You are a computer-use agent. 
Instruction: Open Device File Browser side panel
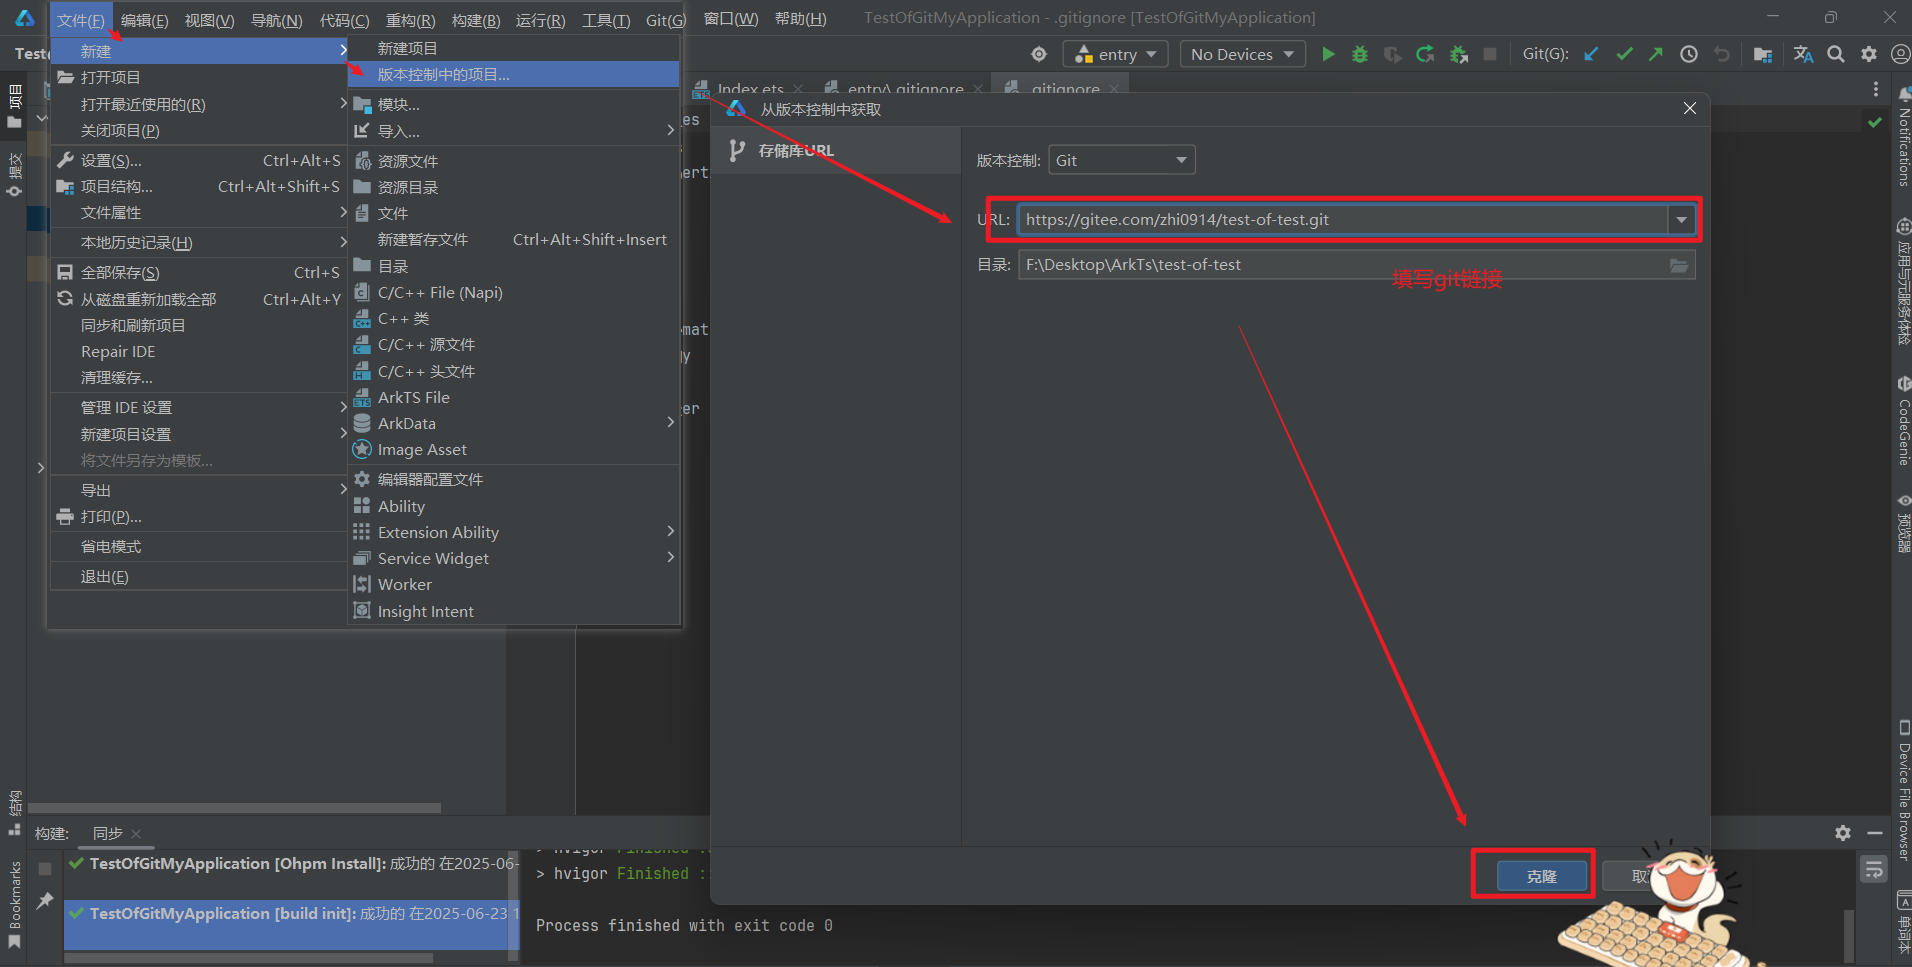tap(1903, 791)
